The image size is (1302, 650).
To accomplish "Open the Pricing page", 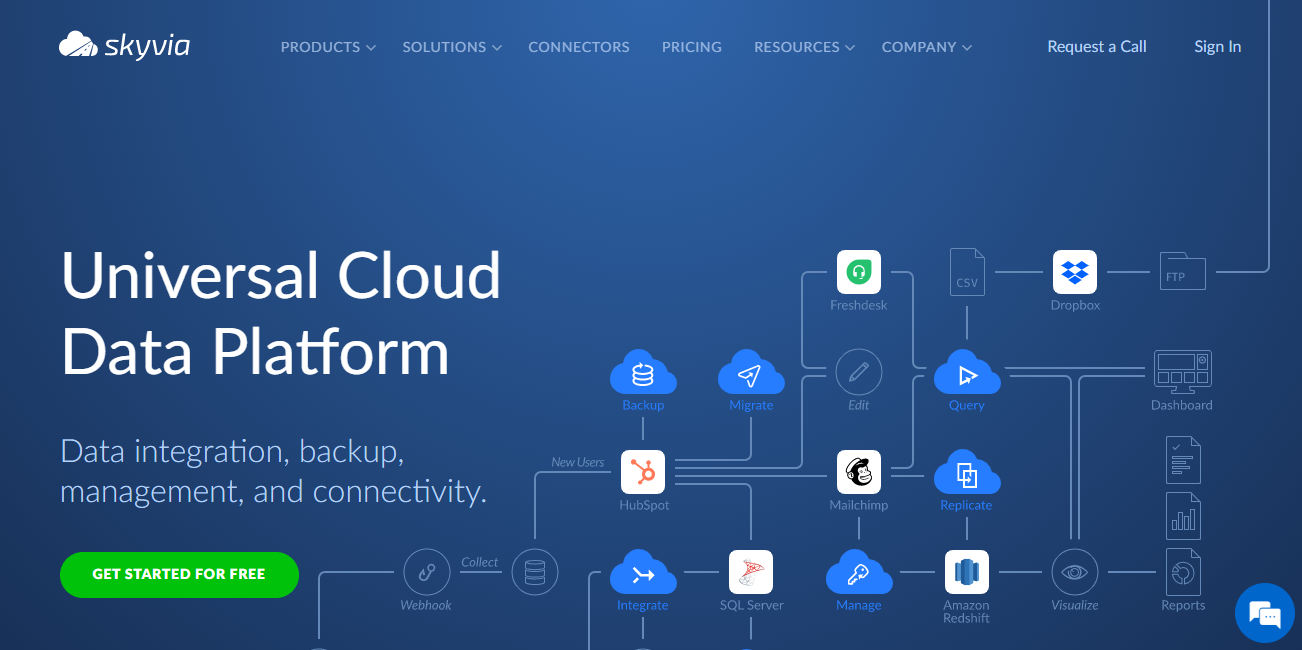I will (692, 47).
